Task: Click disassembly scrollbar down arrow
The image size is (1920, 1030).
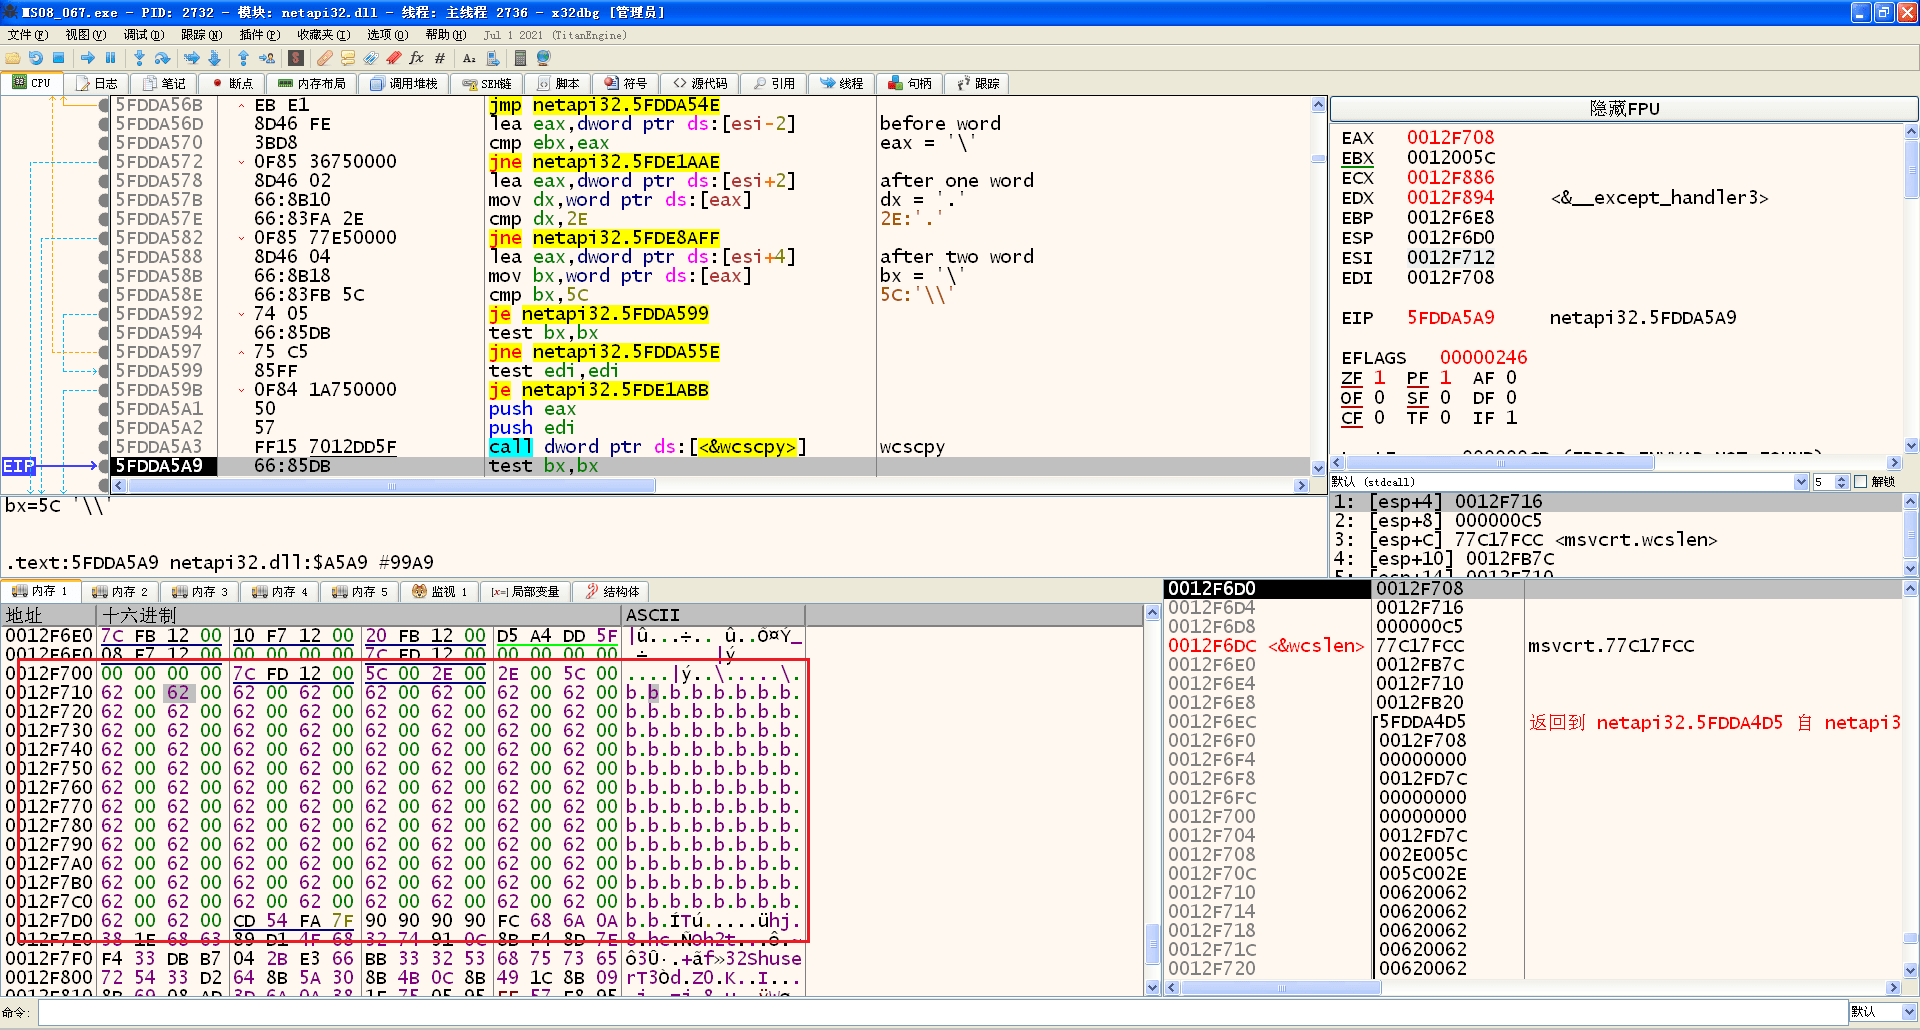Action: tap(1318, 468)
